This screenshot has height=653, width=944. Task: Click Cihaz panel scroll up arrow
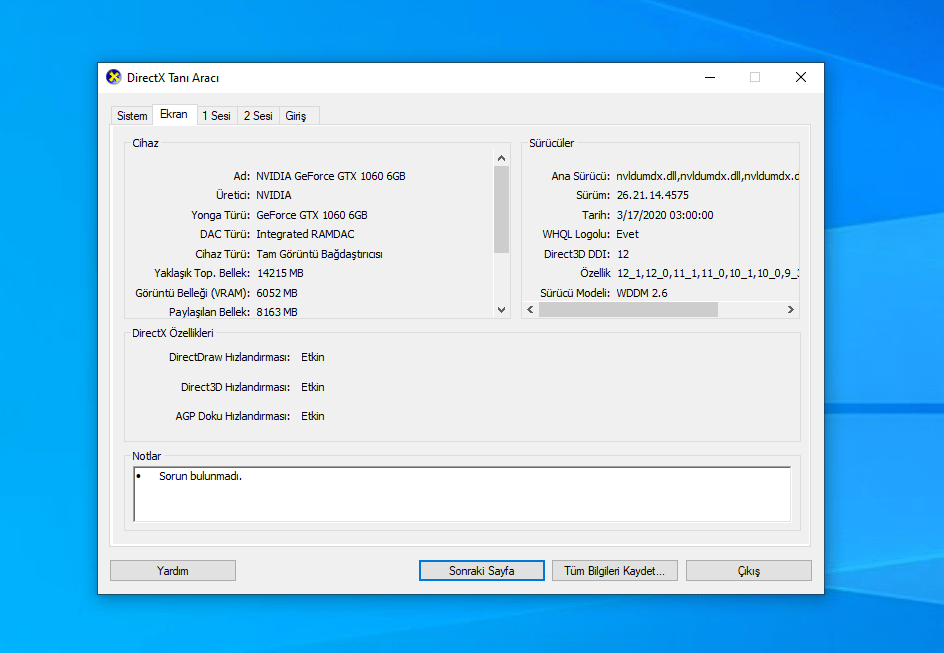[502, 158]
